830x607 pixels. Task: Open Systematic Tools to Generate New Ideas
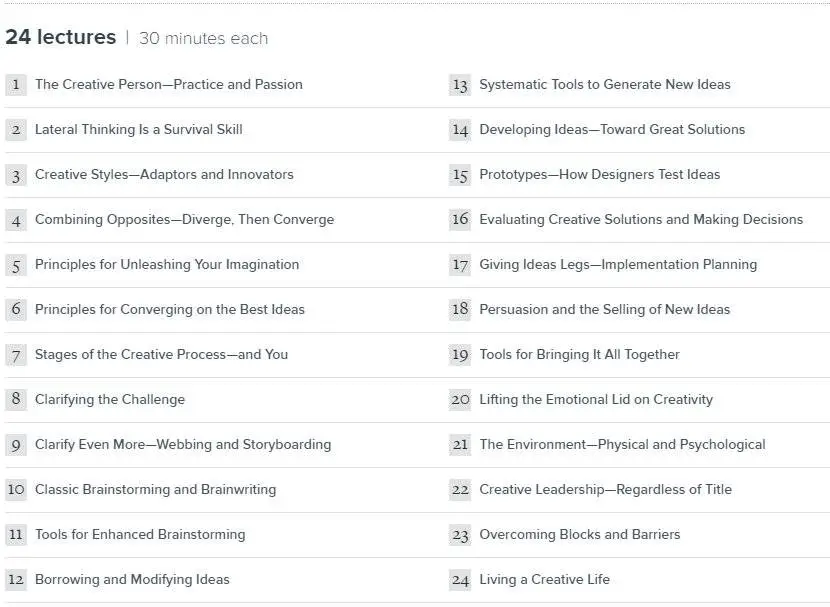pyautogui.click(x=605, y=85)
